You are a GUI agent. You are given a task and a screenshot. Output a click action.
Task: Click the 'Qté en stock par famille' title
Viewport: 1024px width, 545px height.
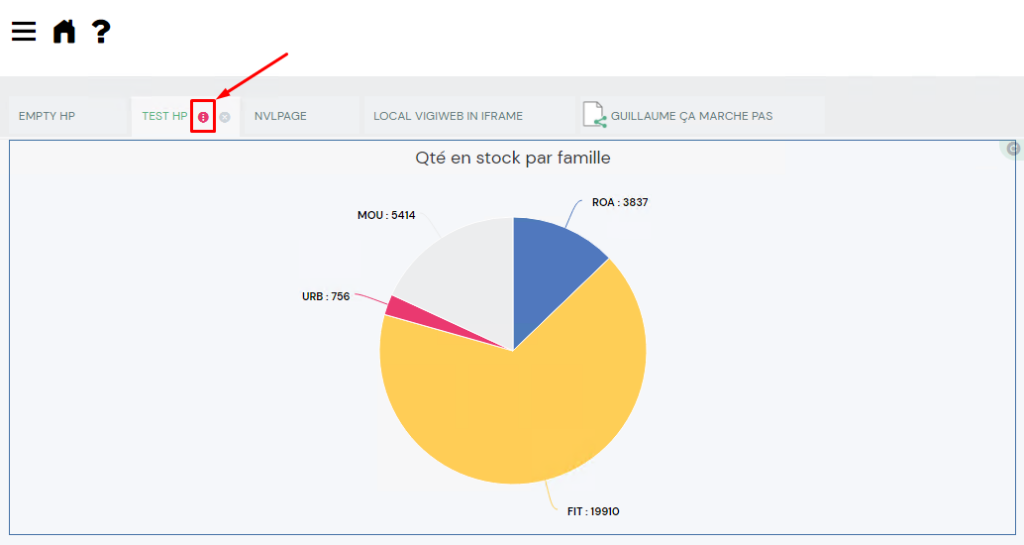(512, 158)
